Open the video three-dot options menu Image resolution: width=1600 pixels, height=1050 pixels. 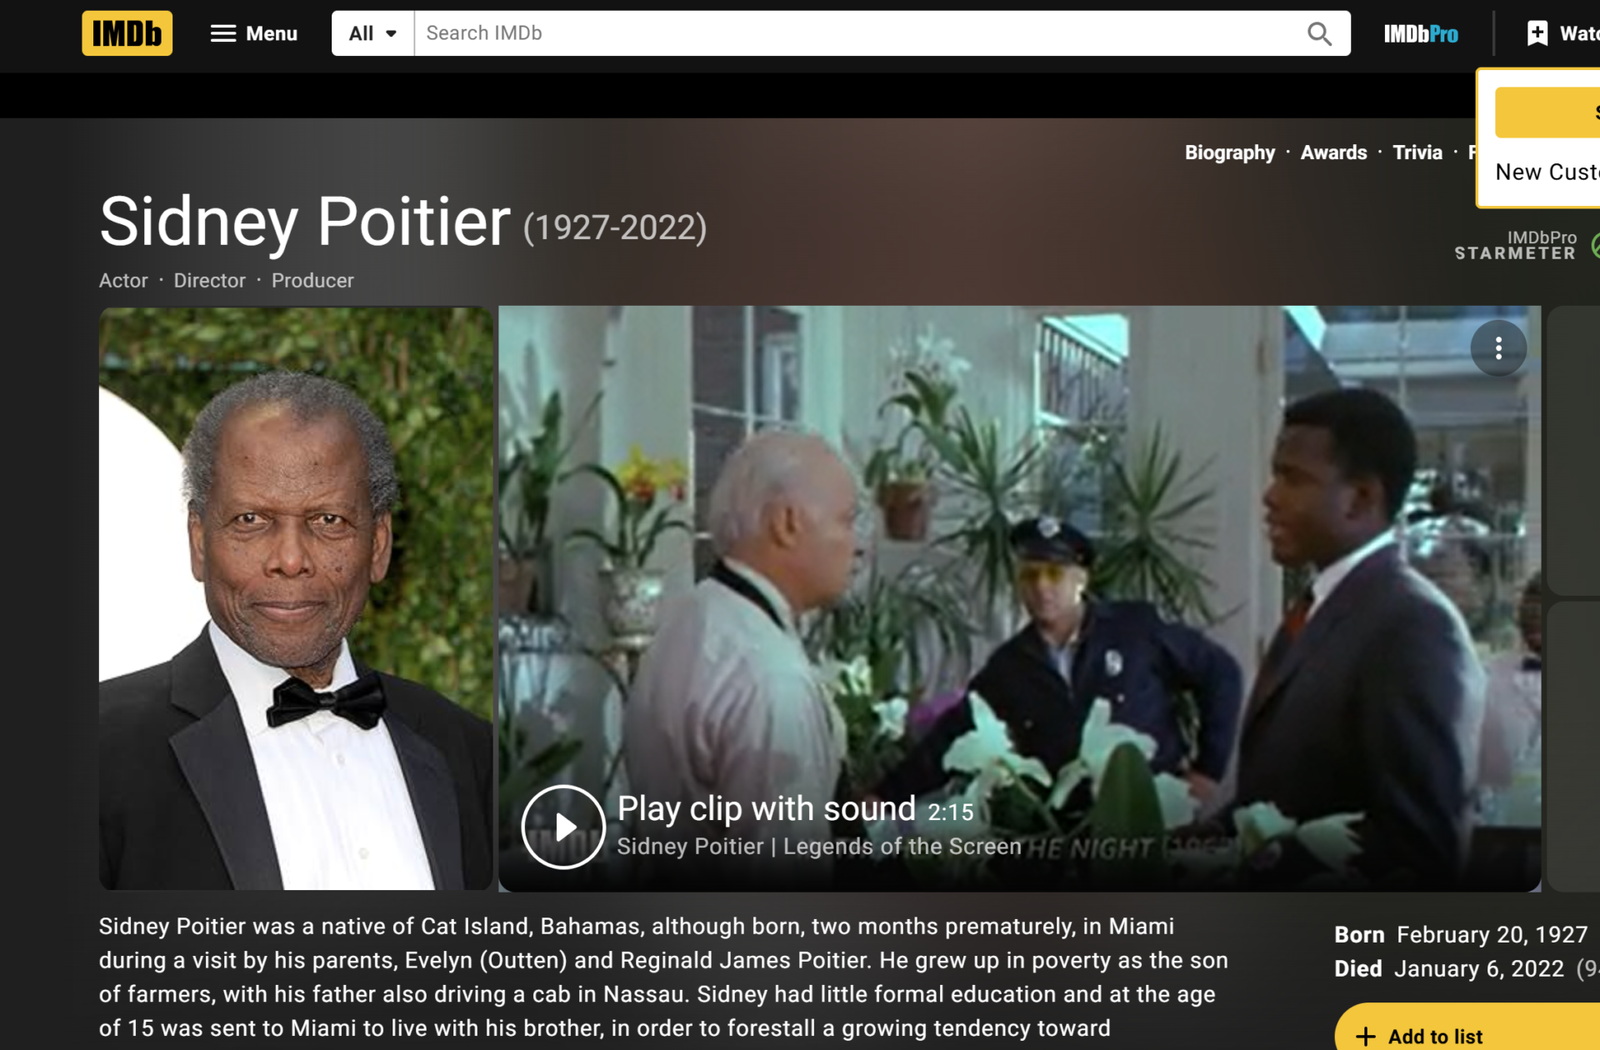(x=1498, y=348)
